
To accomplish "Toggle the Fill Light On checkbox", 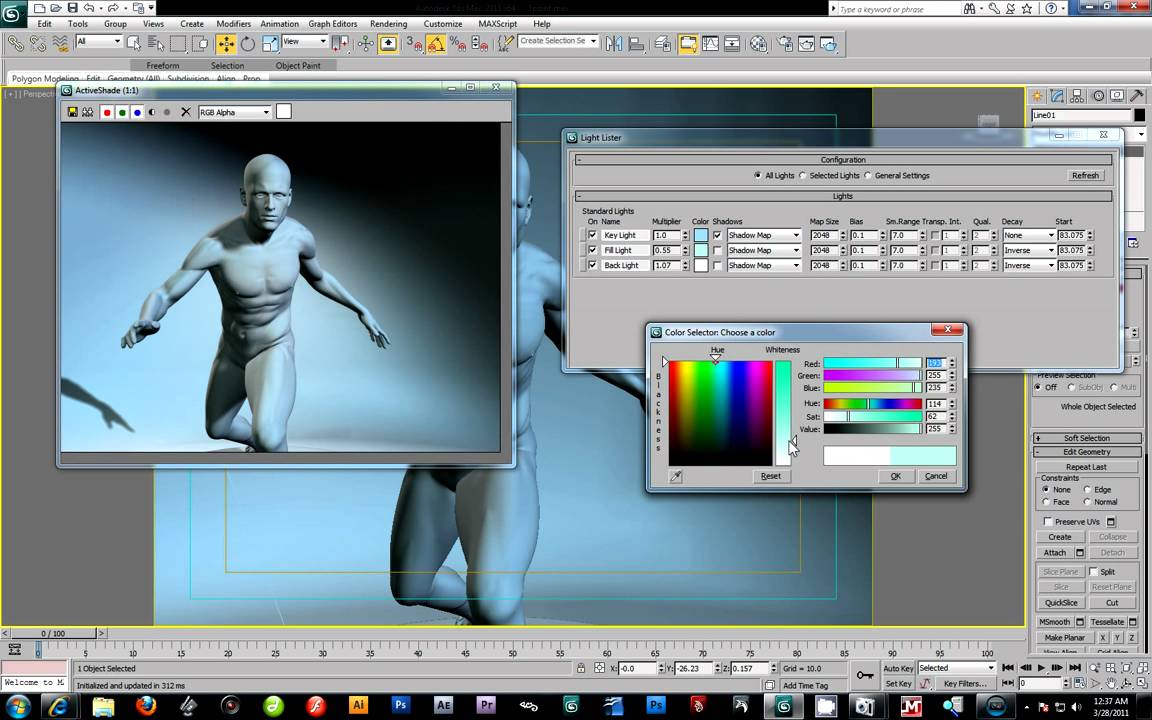I will [592, 251].
